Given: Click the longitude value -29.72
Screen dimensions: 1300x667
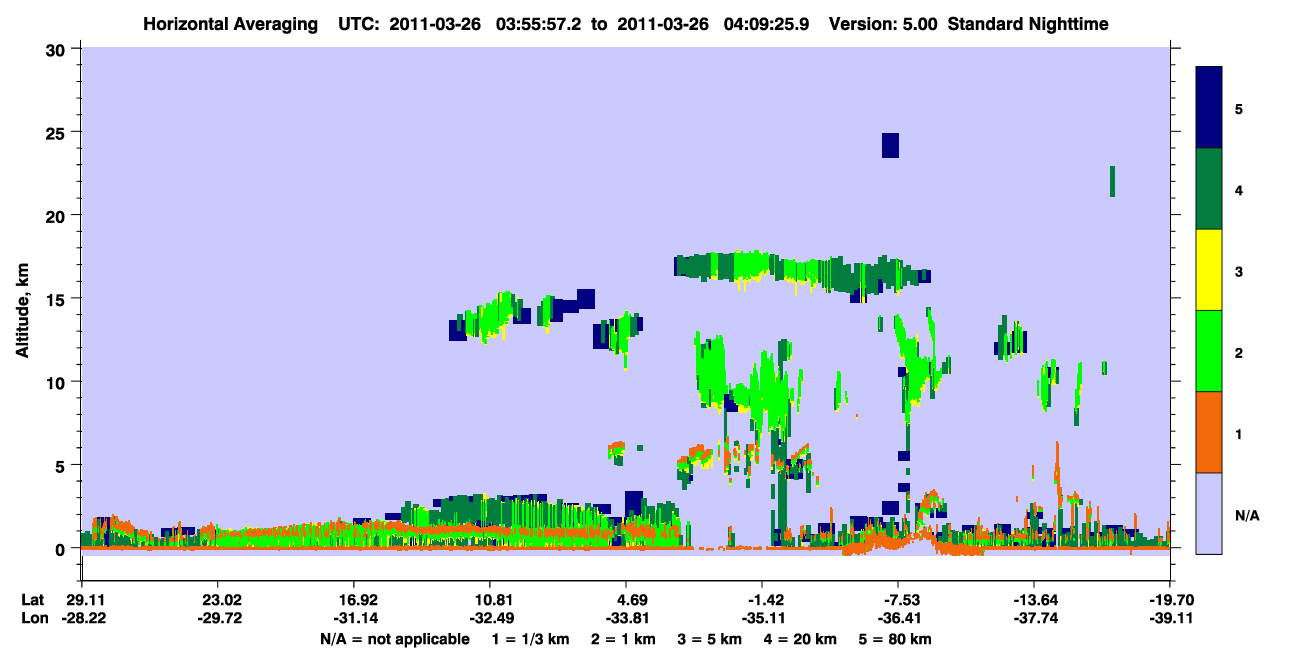Looking at the screenshot, I should [217, 618].
